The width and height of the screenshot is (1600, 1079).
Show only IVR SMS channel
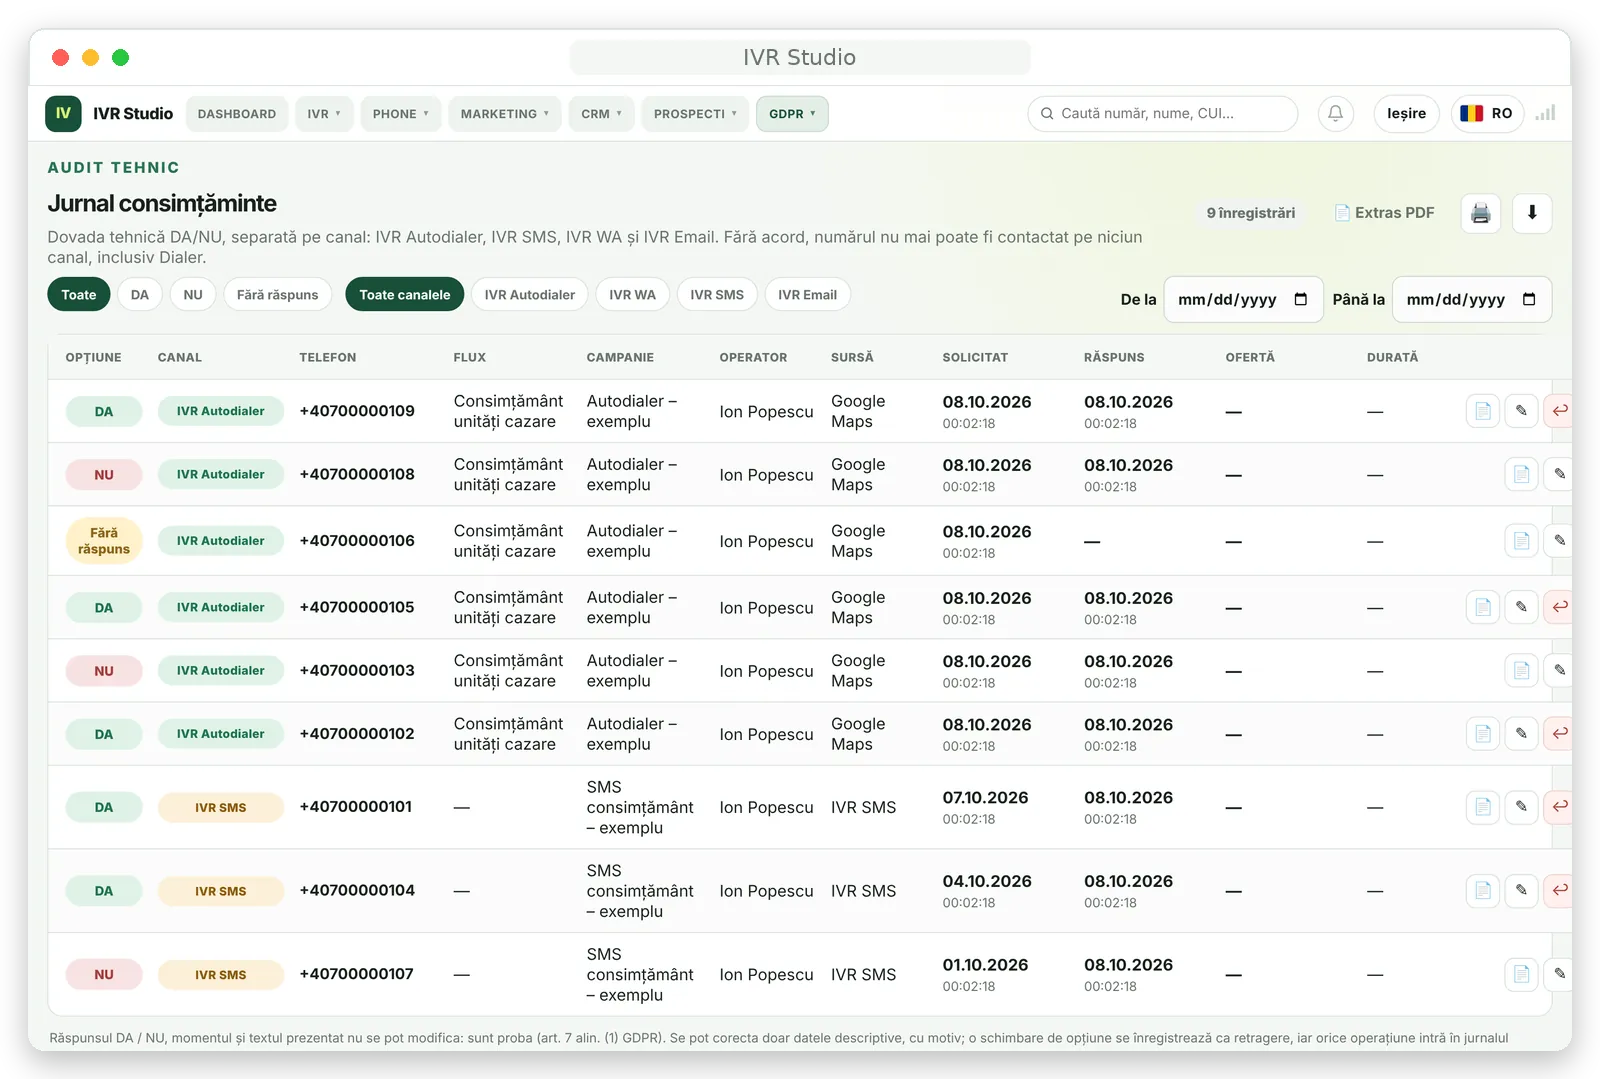pos(717,294)
